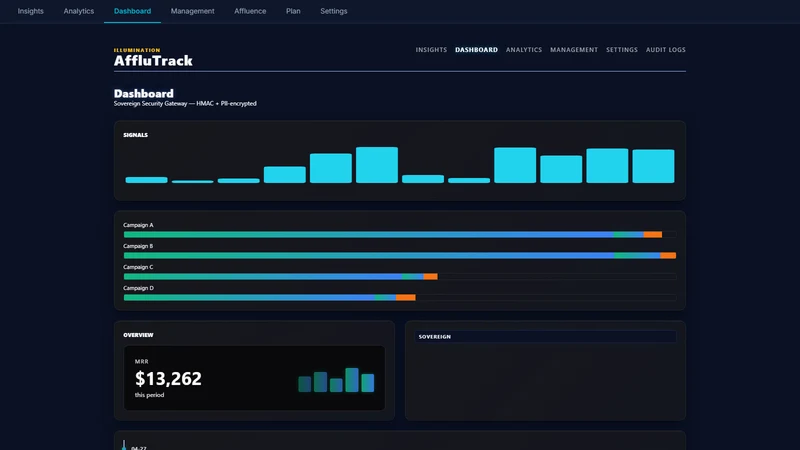Screen dimensions: 800x450
Task: Click the Sovereign Security Gateway subtitle
Action: click(185, 104)
